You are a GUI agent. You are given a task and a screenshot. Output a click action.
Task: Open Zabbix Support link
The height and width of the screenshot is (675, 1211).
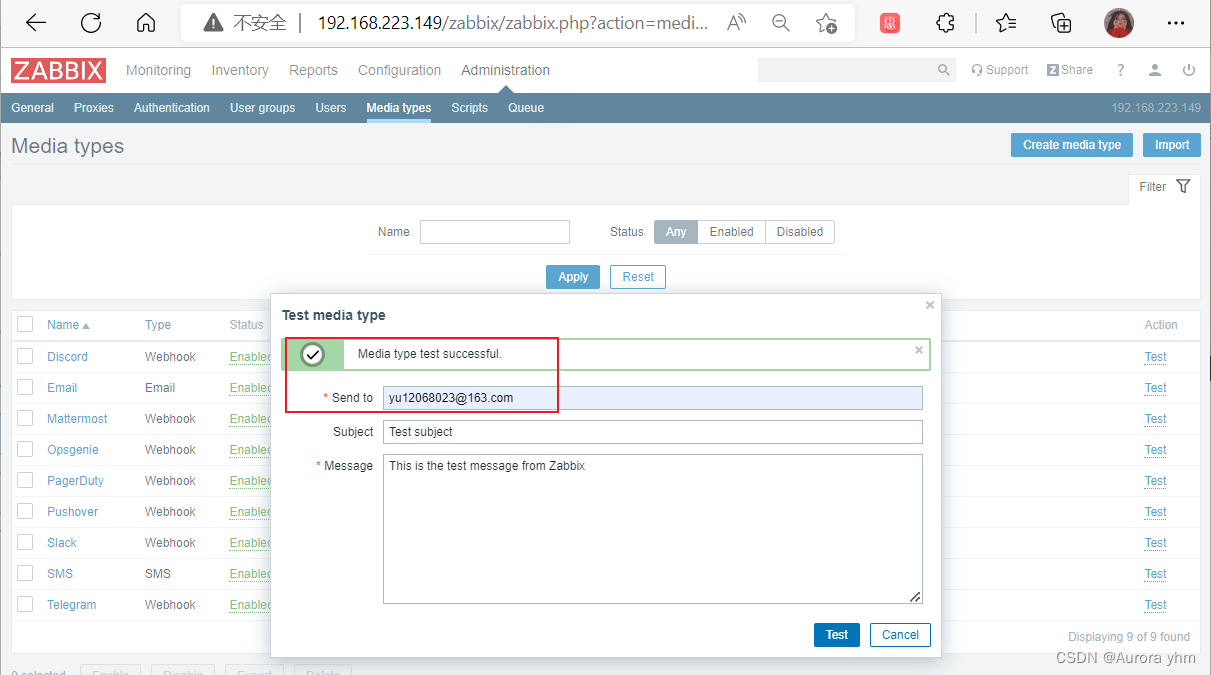[x=999, y=70]
